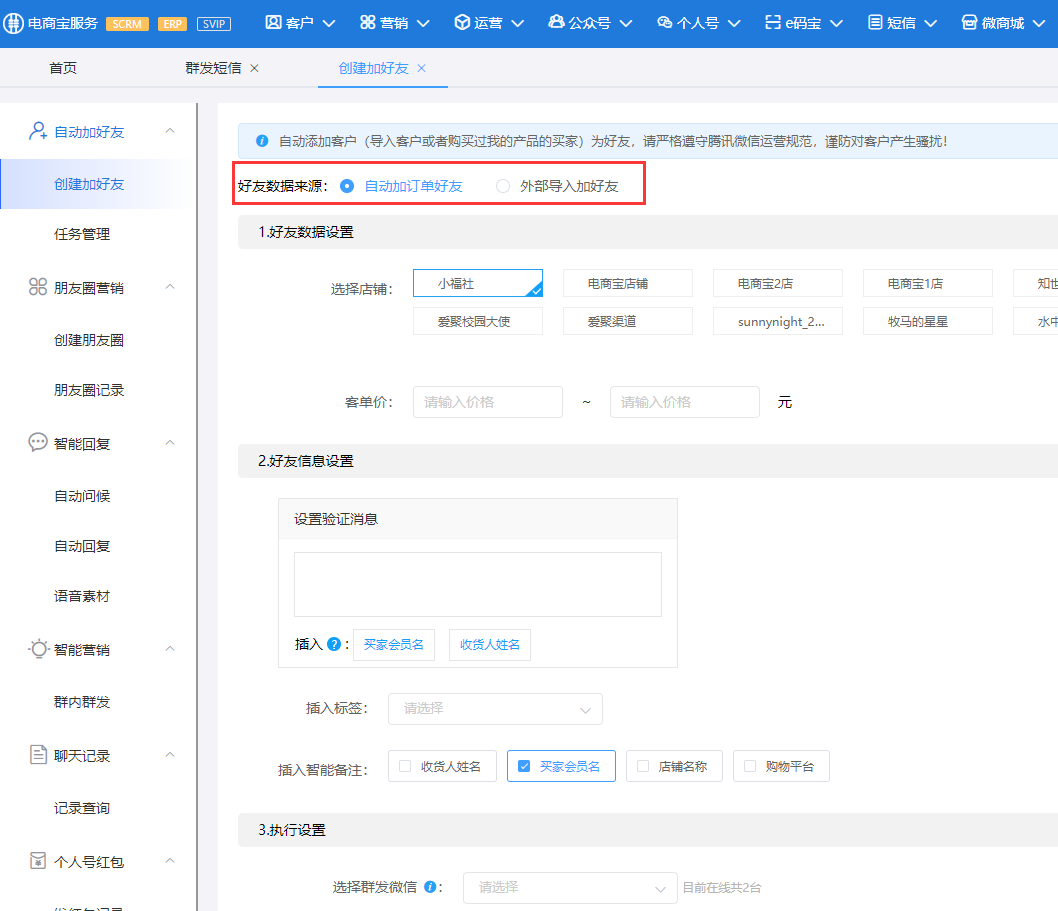This screenshot has width=1058, height=911.
Task: Click the 个人号红包 red-packet sidebar icon
Action: coord(38,860)
